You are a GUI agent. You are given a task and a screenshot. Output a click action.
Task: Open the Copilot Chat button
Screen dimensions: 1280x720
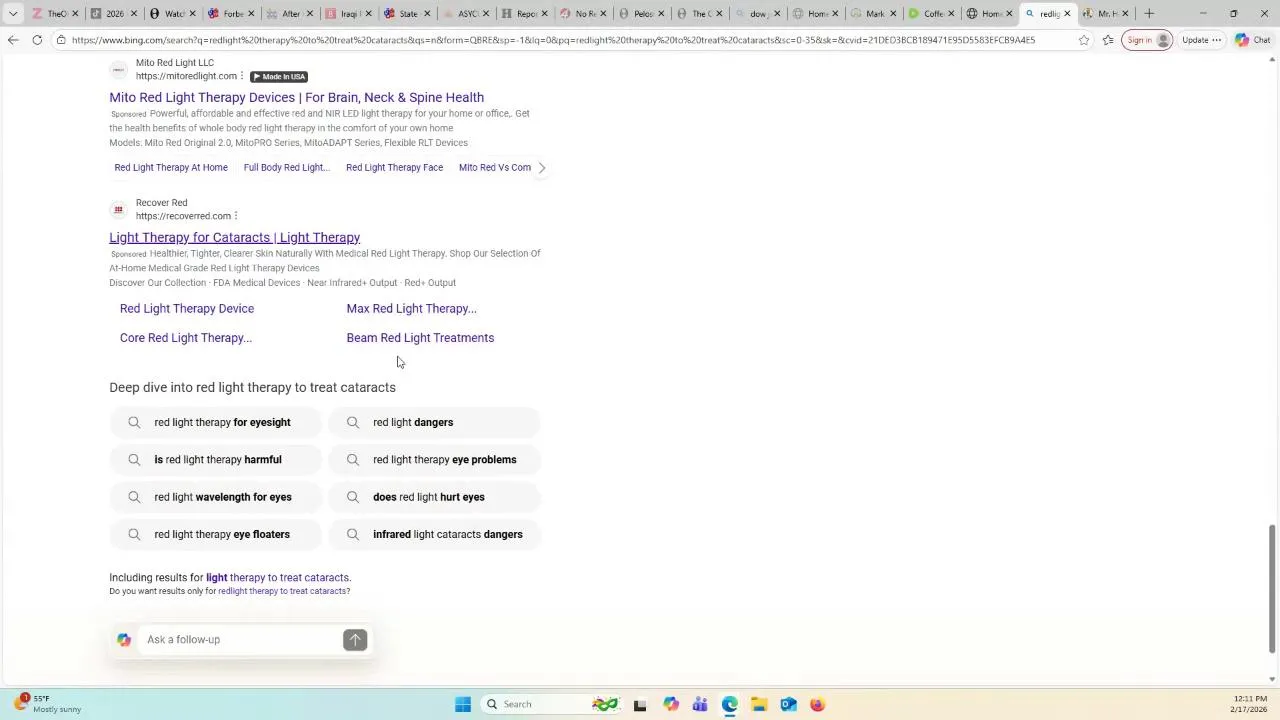(1252, 40)
